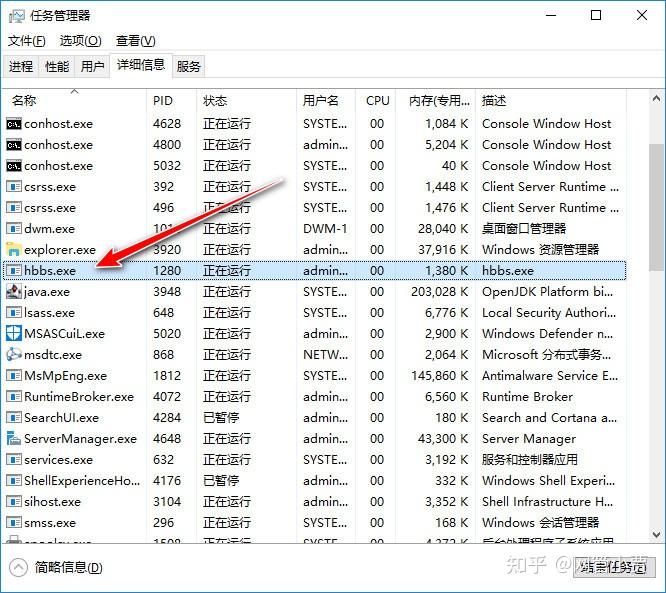Click NETW... user name cell

325,355
